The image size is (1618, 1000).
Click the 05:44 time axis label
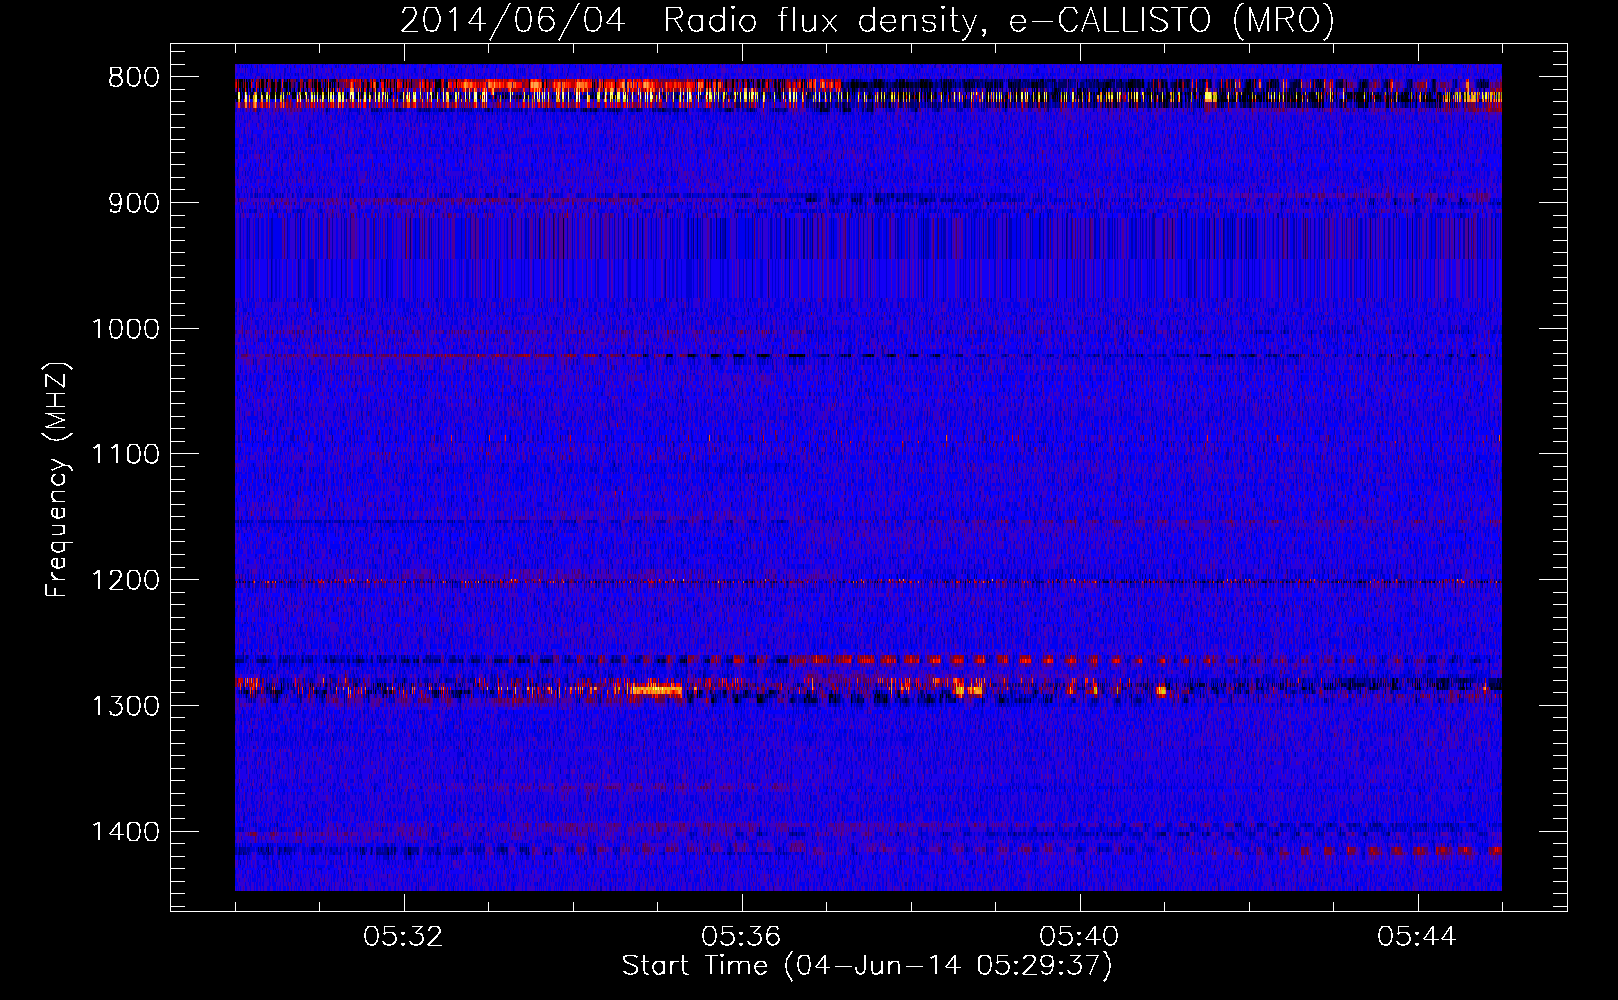pyautogui.click(x=1417, y=937)
